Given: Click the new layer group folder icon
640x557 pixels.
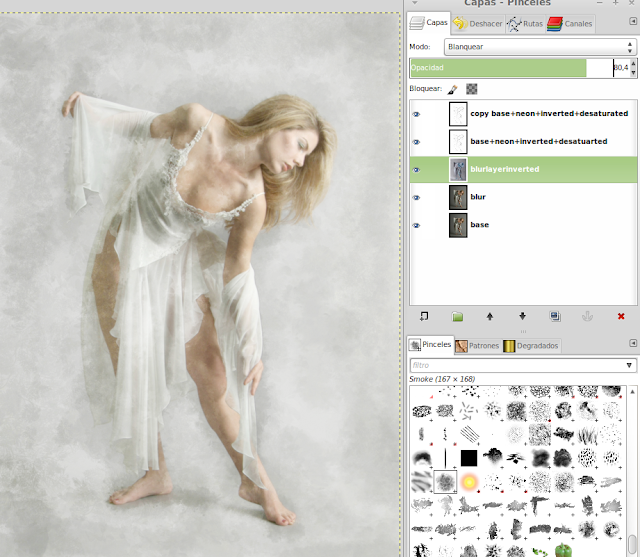Looking at the screenshot, I should (x=457, y=316).
